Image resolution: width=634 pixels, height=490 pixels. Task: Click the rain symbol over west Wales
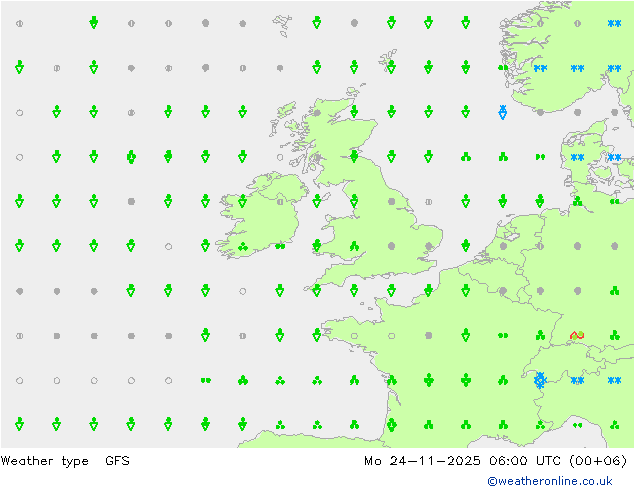click(317, 245)
